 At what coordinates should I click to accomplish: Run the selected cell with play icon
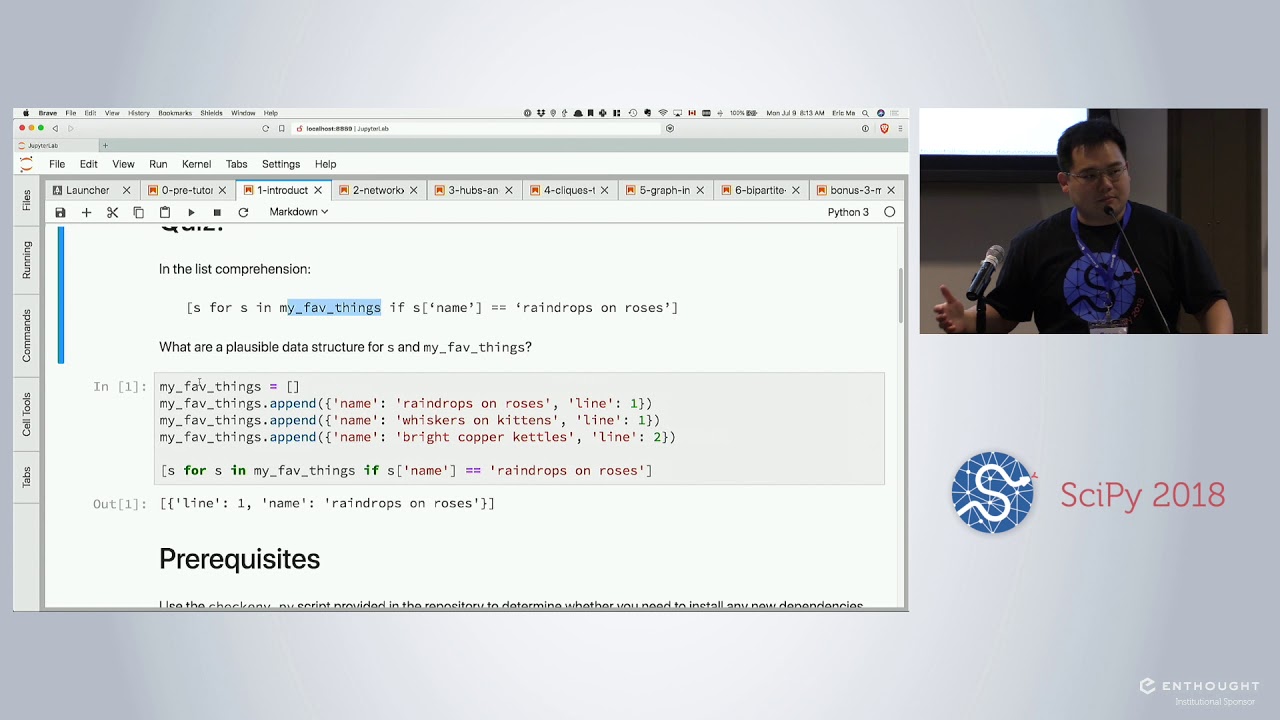click(191, 212)
